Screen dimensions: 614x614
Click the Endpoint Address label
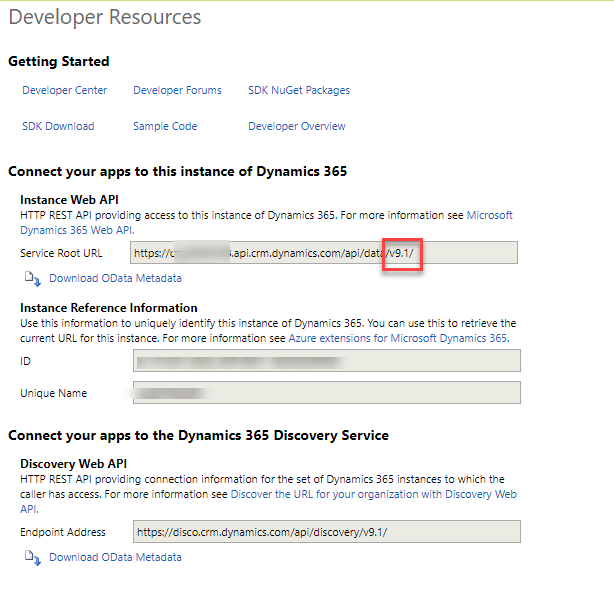(x=63, y=532)
